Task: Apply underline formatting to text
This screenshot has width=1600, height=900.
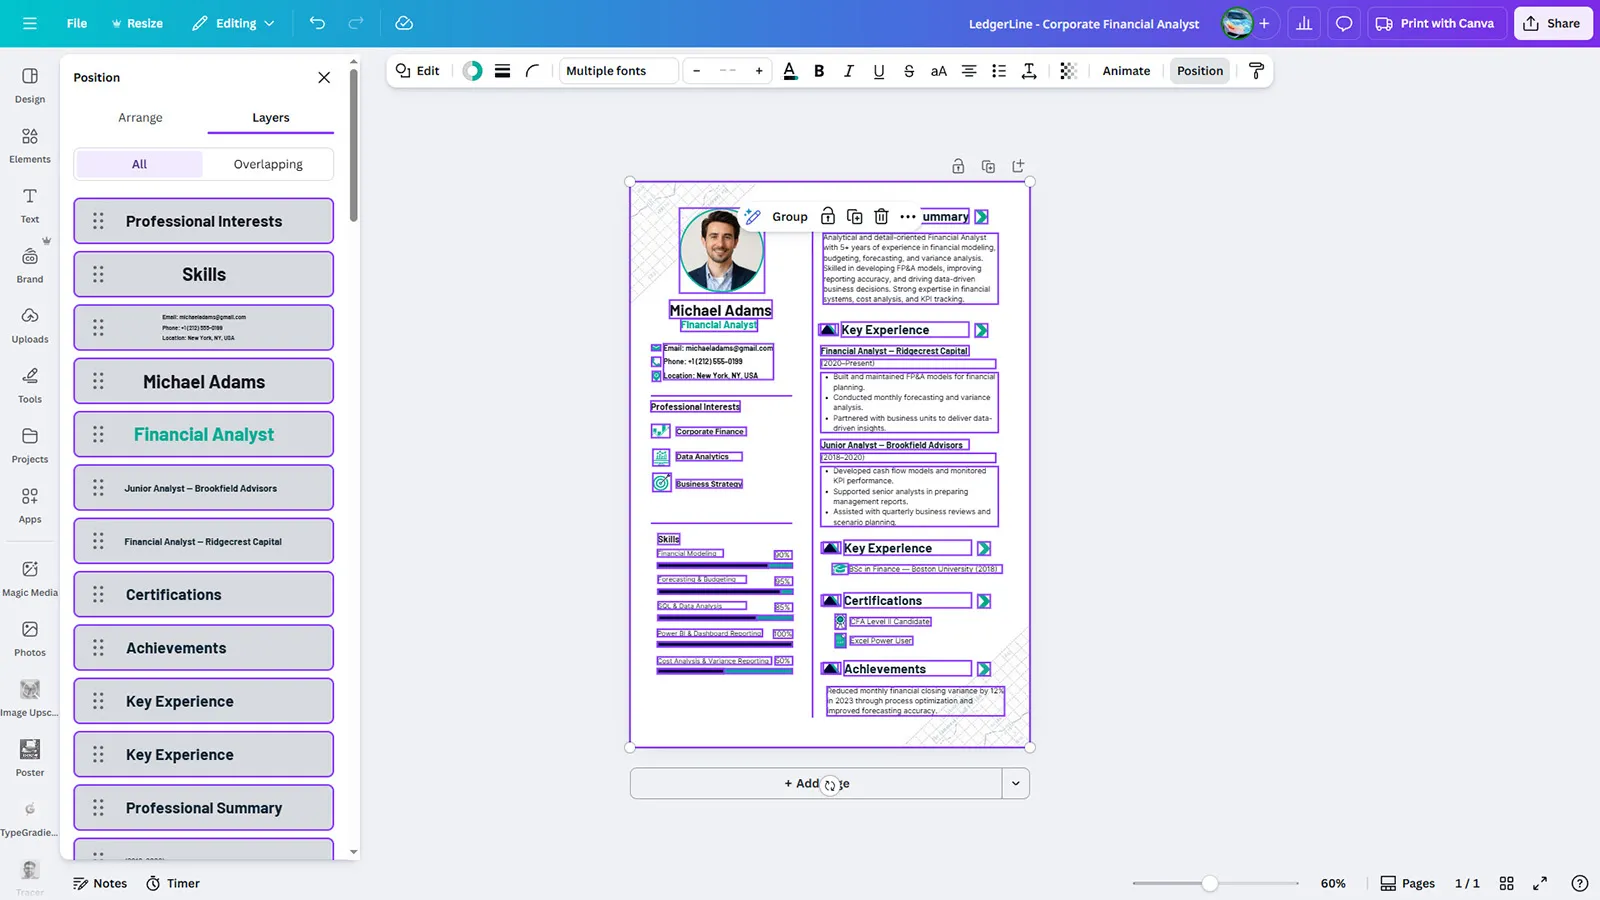Action: click(878, 71)
